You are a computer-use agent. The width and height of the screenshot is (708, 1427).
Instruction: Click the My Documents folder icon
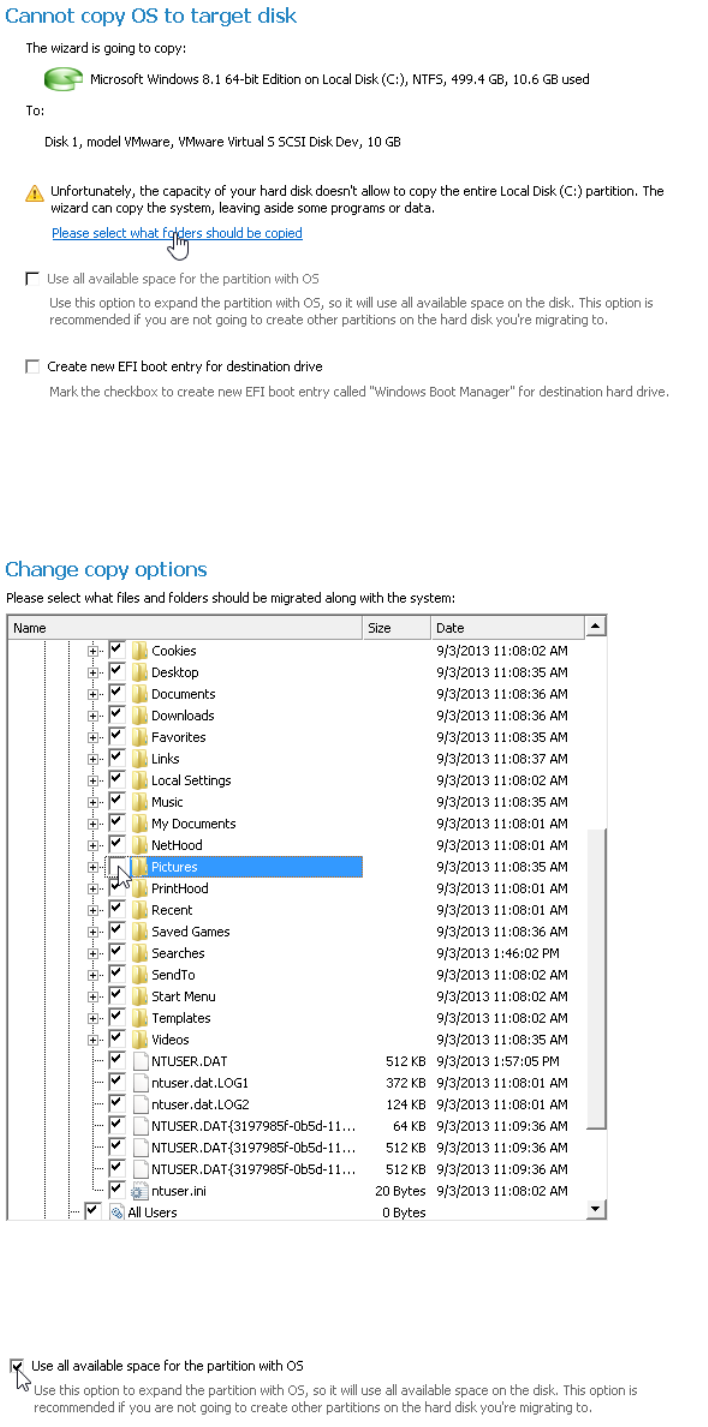[x=140, y=824]
